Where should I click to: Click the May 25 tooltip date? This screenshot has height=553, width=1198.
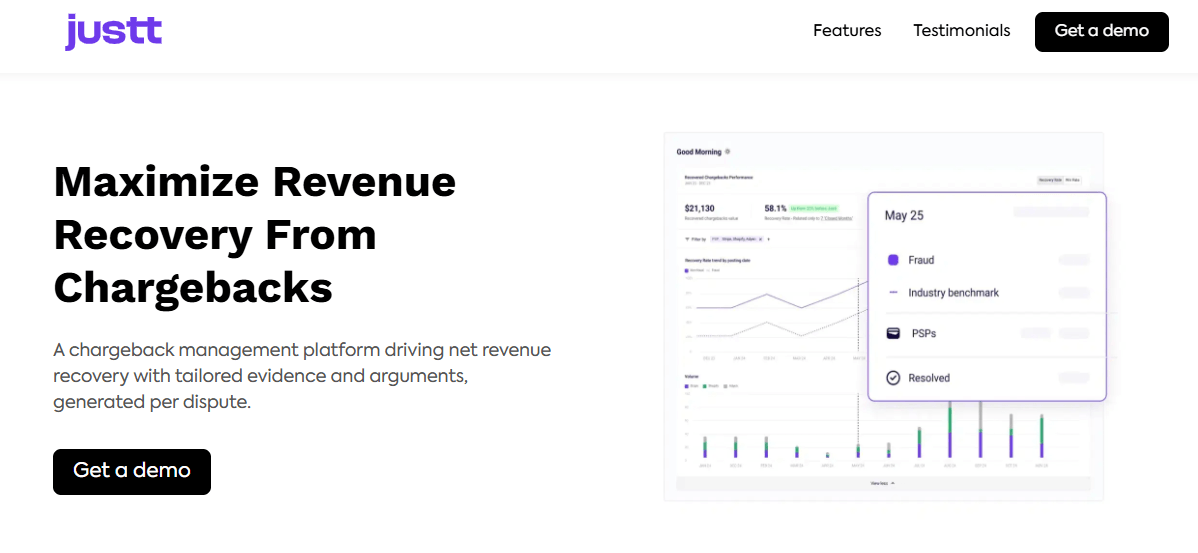coord(904,215)
